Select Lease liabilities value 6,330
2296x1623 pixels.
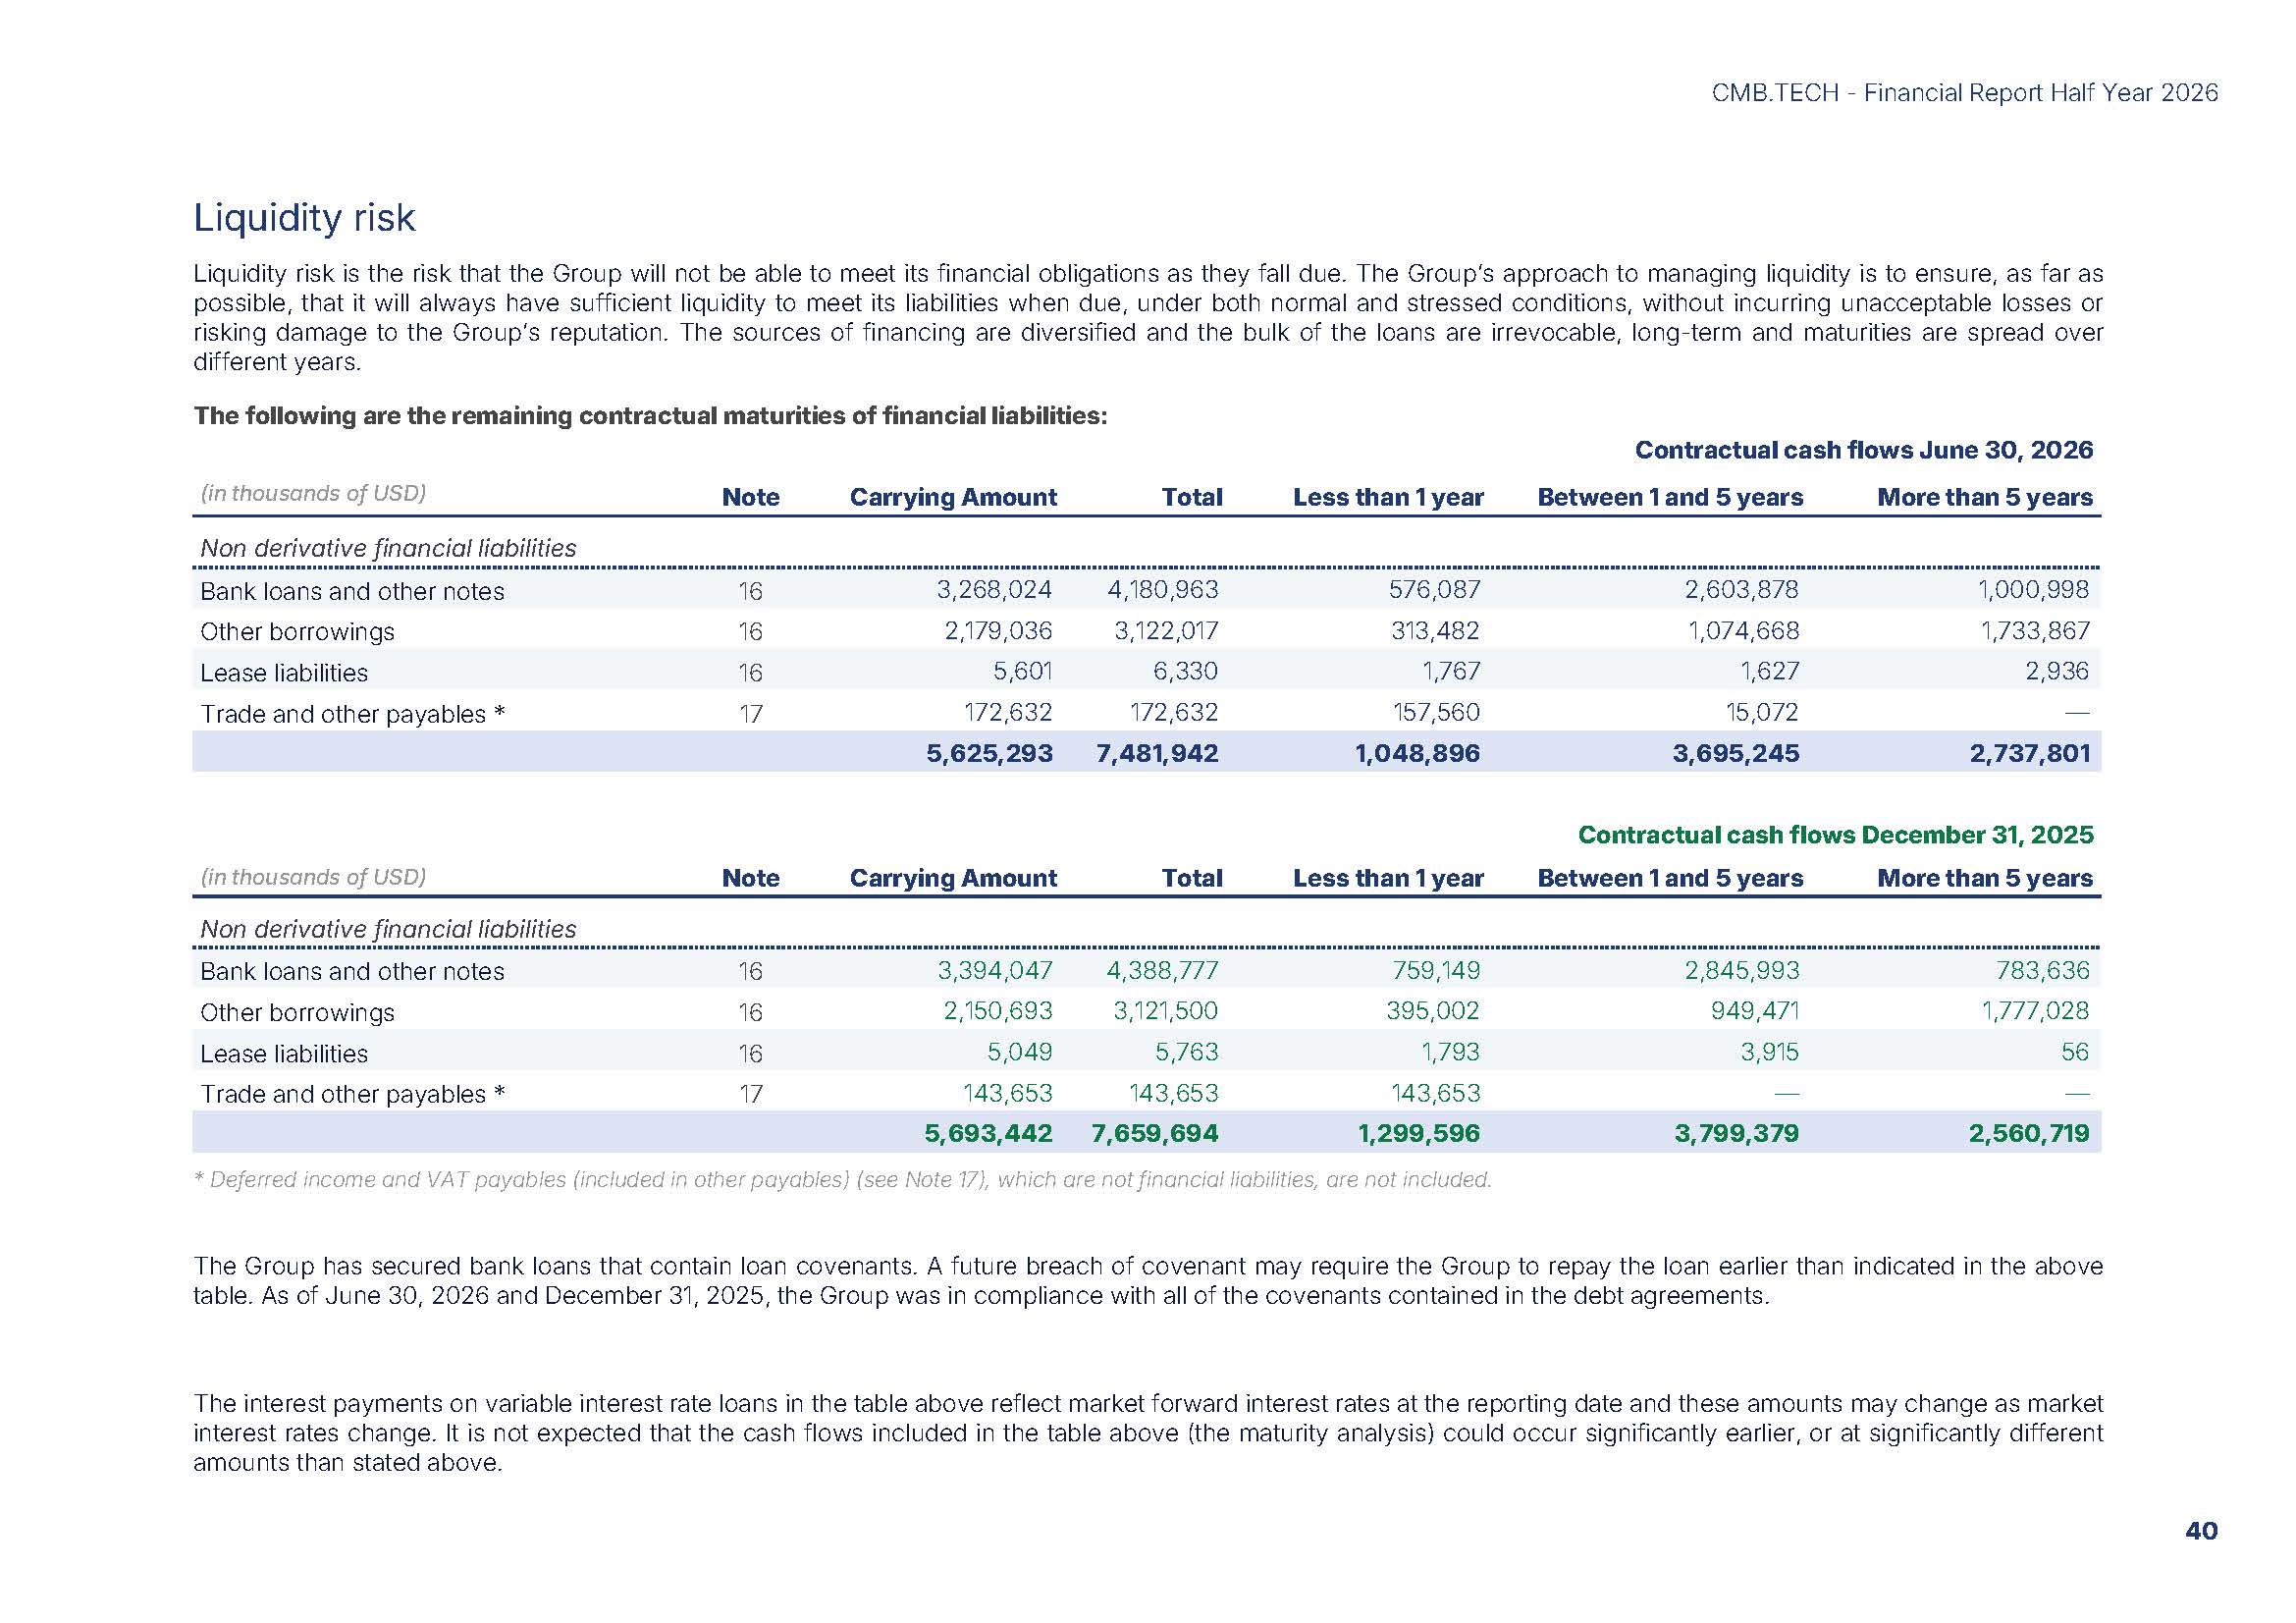(x=1185, y=671)
